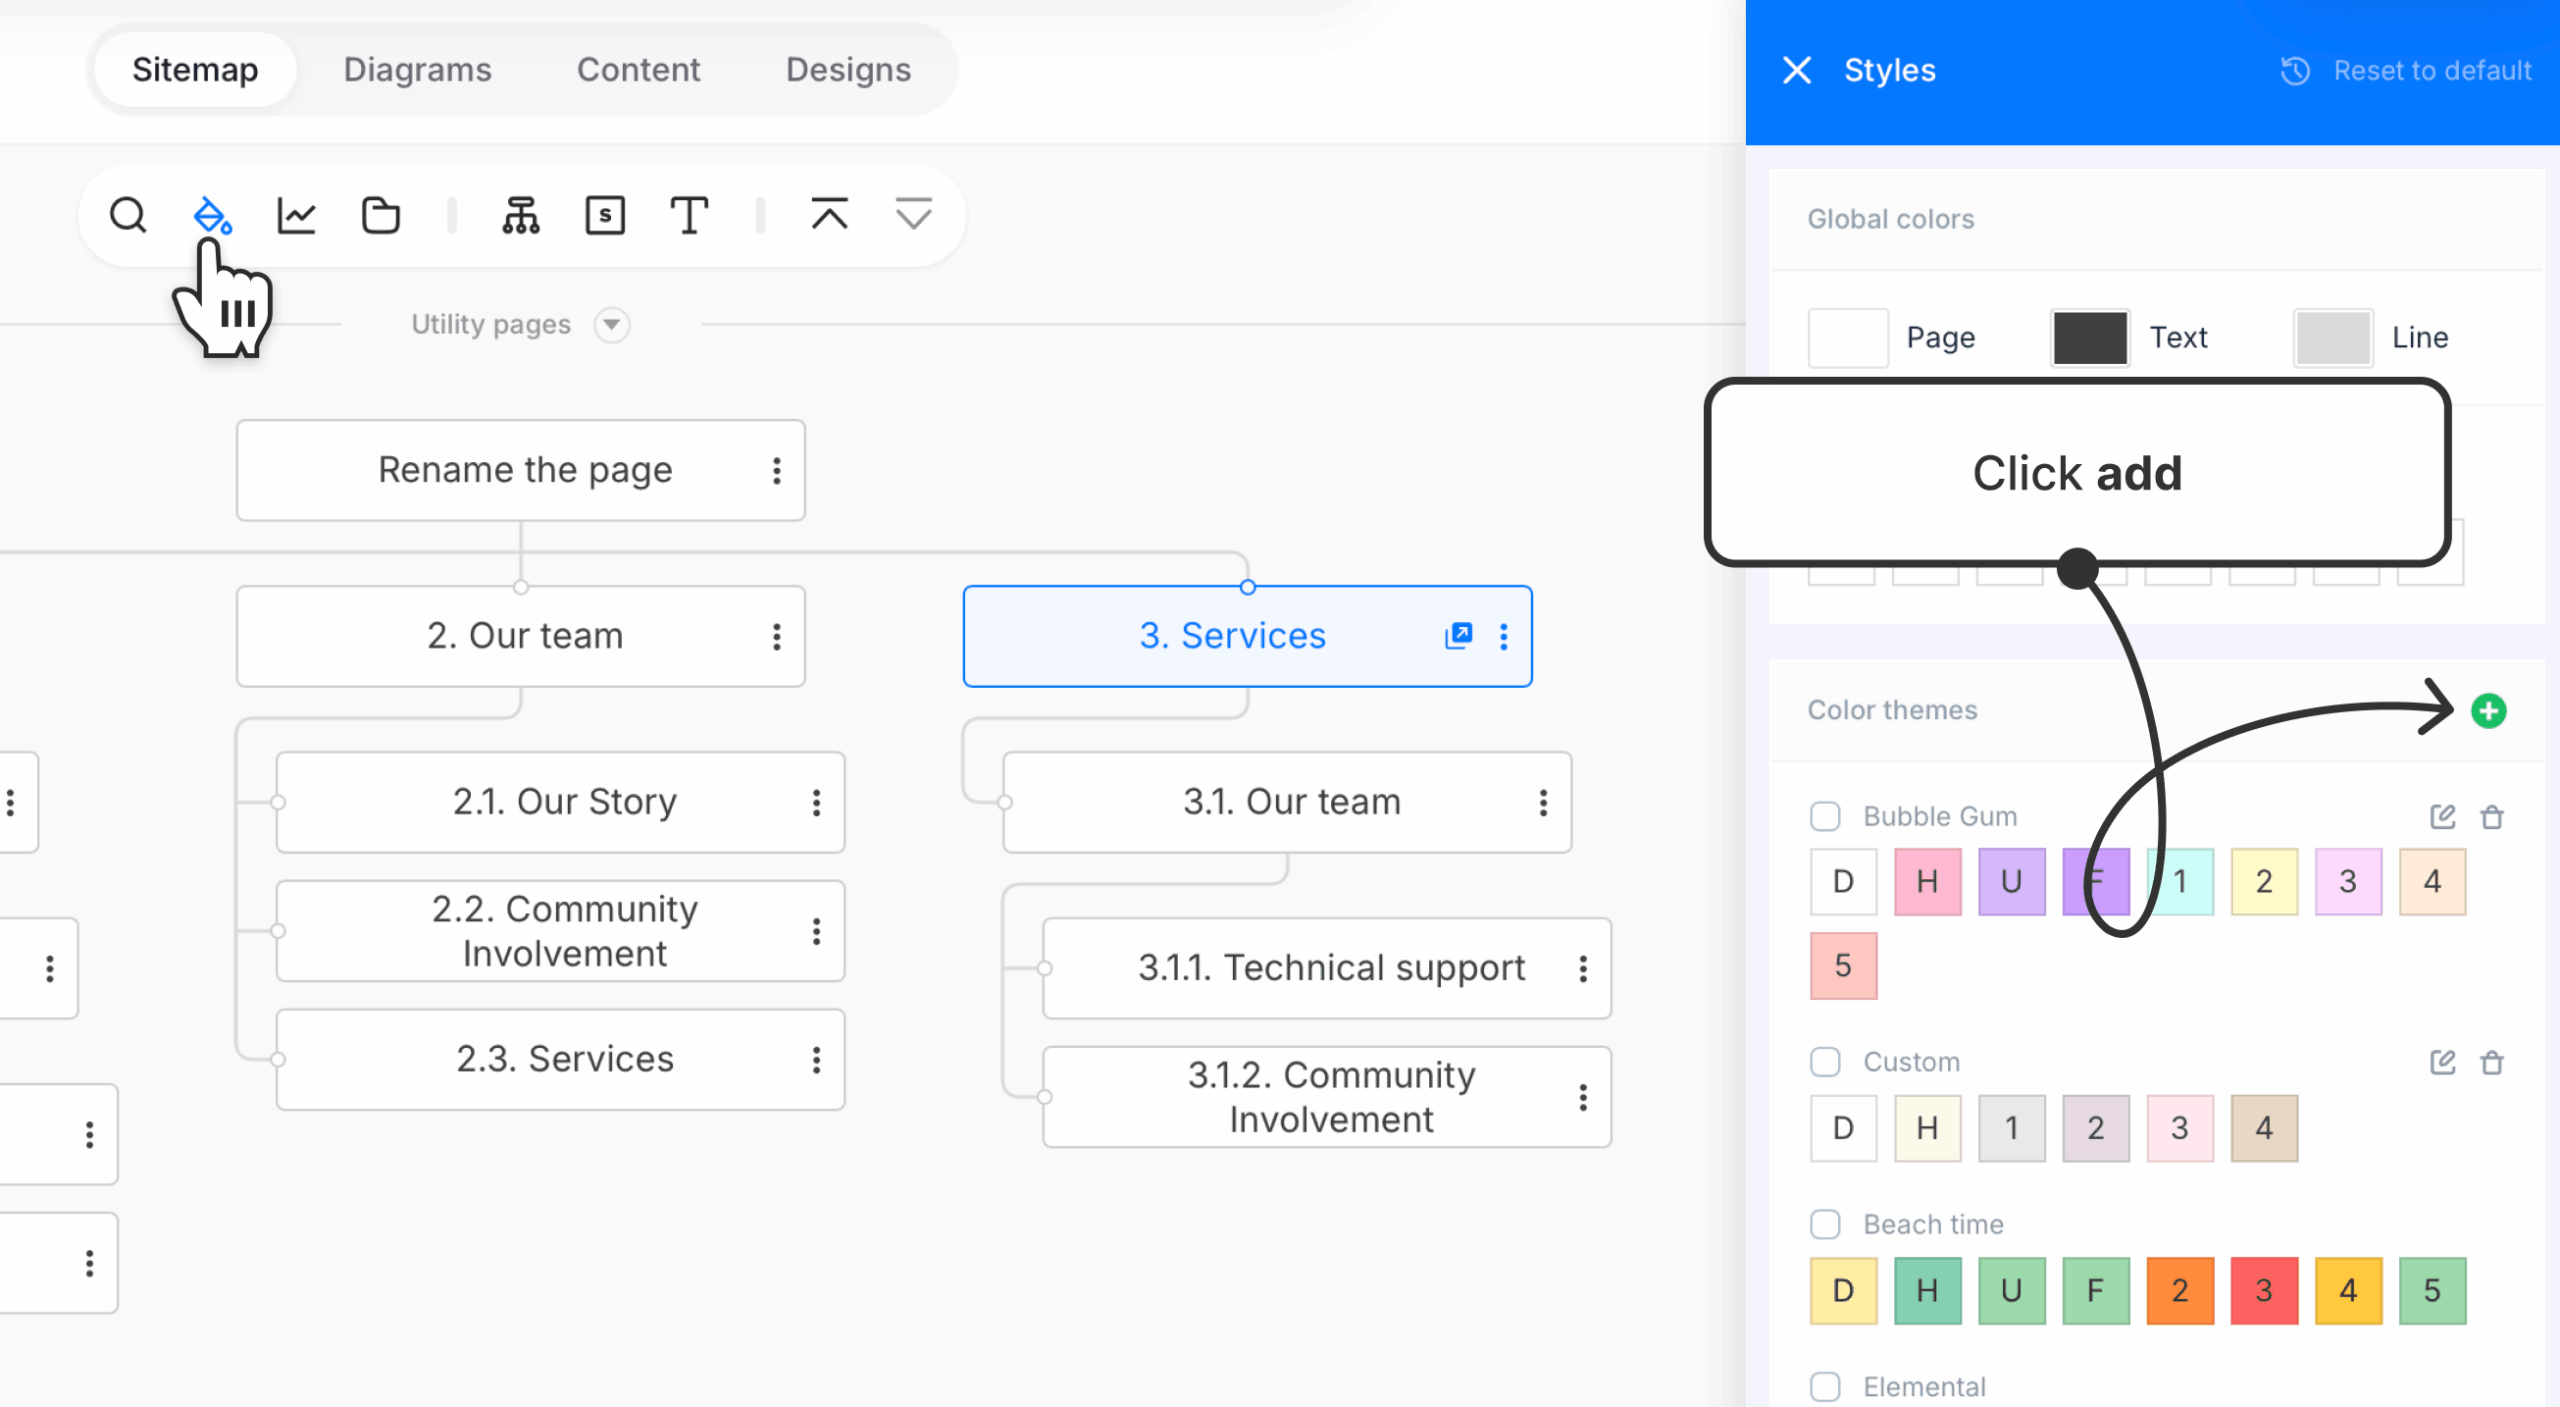Screen dimensions: 2560x1407
Task: Delete the Custom theme
Action: coord(2492,1062)
